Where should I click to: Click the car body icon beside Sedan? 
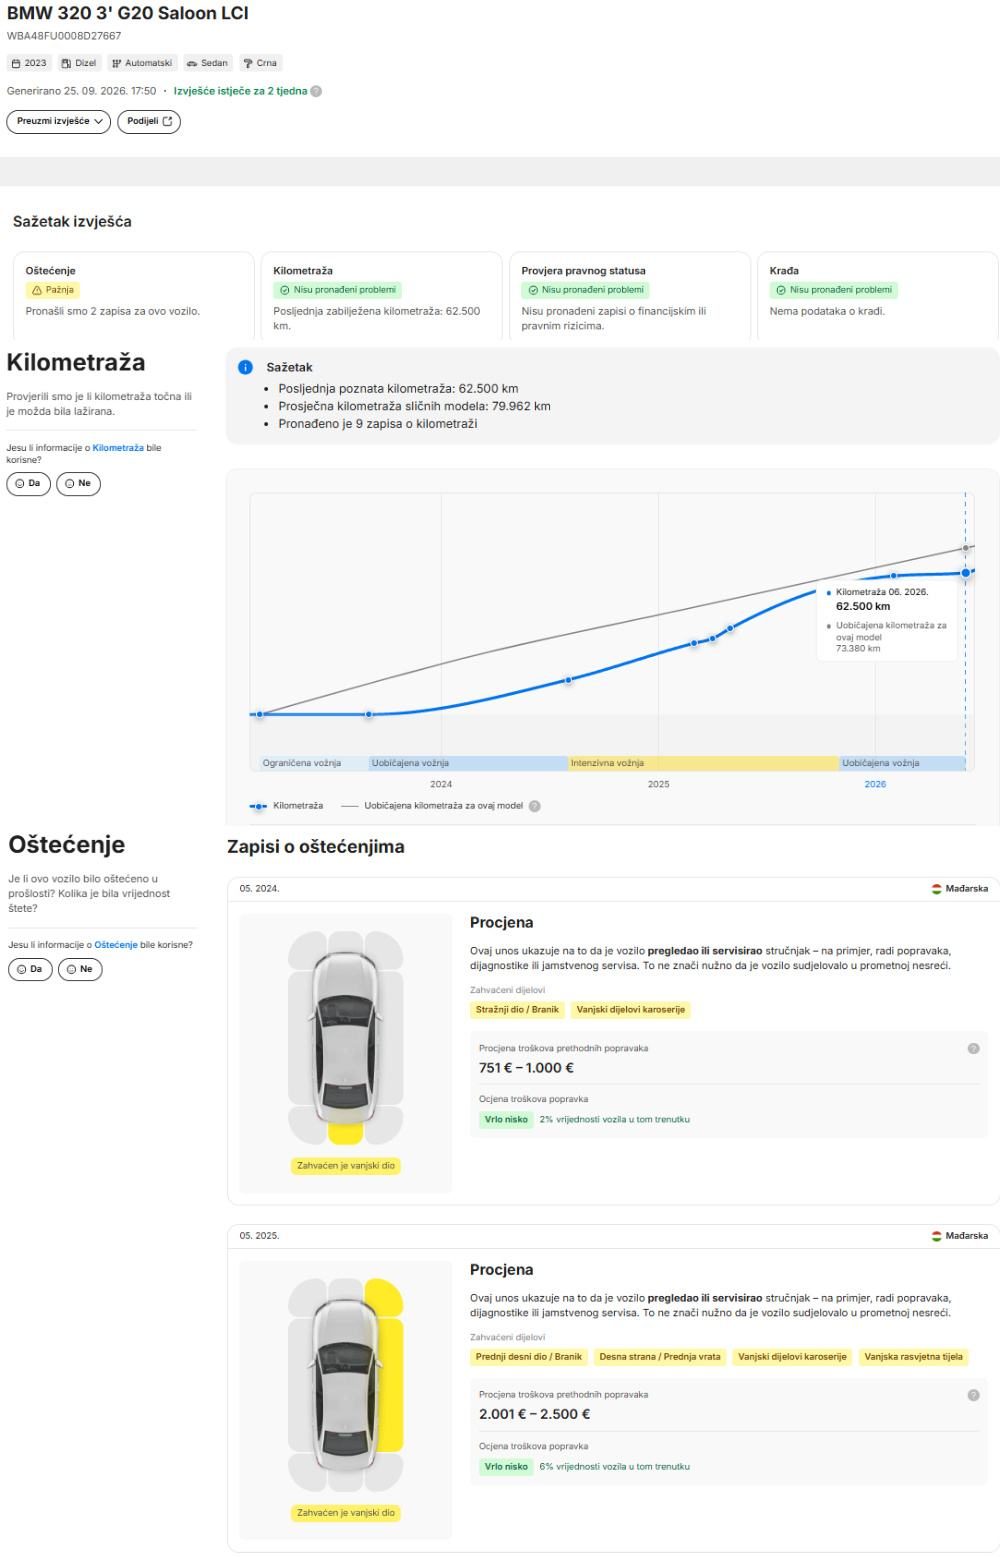(x=192, y=63)
